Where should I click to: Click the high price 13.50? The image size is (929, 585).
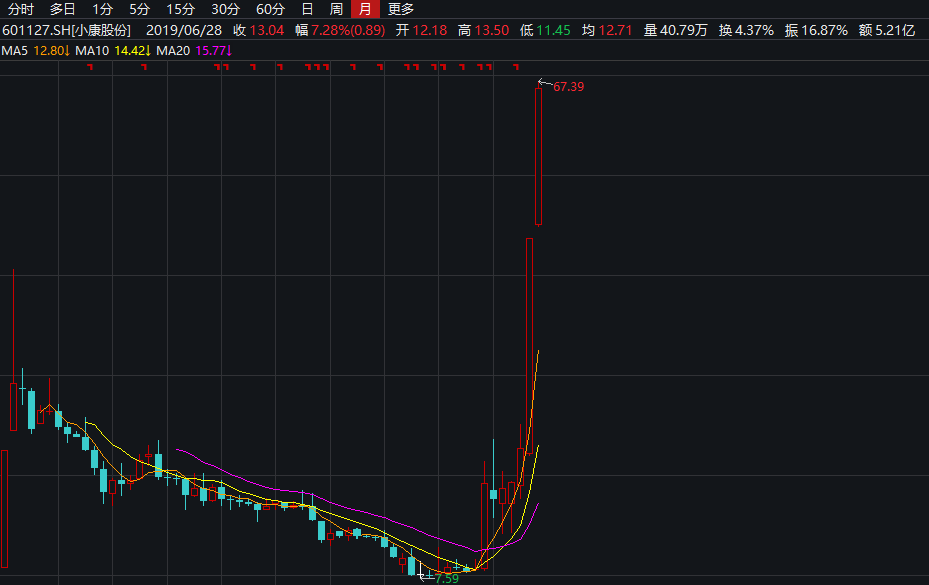point(492,30)
